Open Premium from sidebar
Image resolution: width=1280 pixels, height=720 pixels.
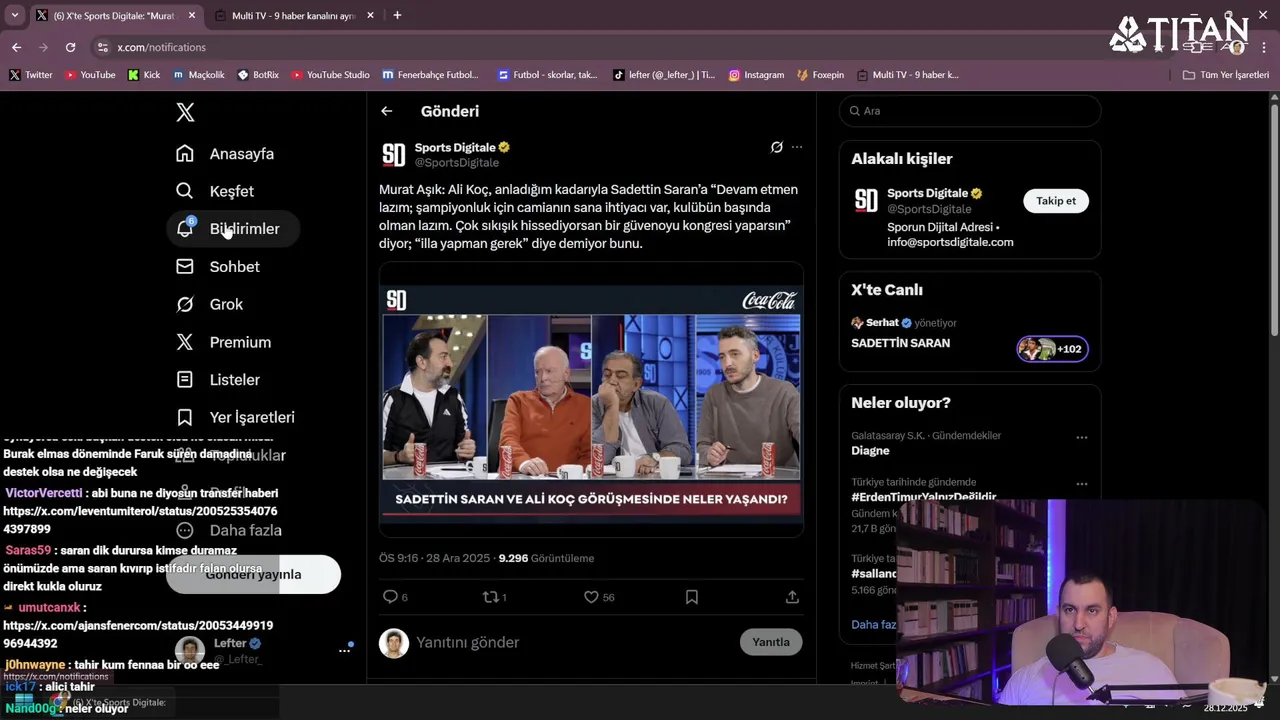(x=224, y=342)
